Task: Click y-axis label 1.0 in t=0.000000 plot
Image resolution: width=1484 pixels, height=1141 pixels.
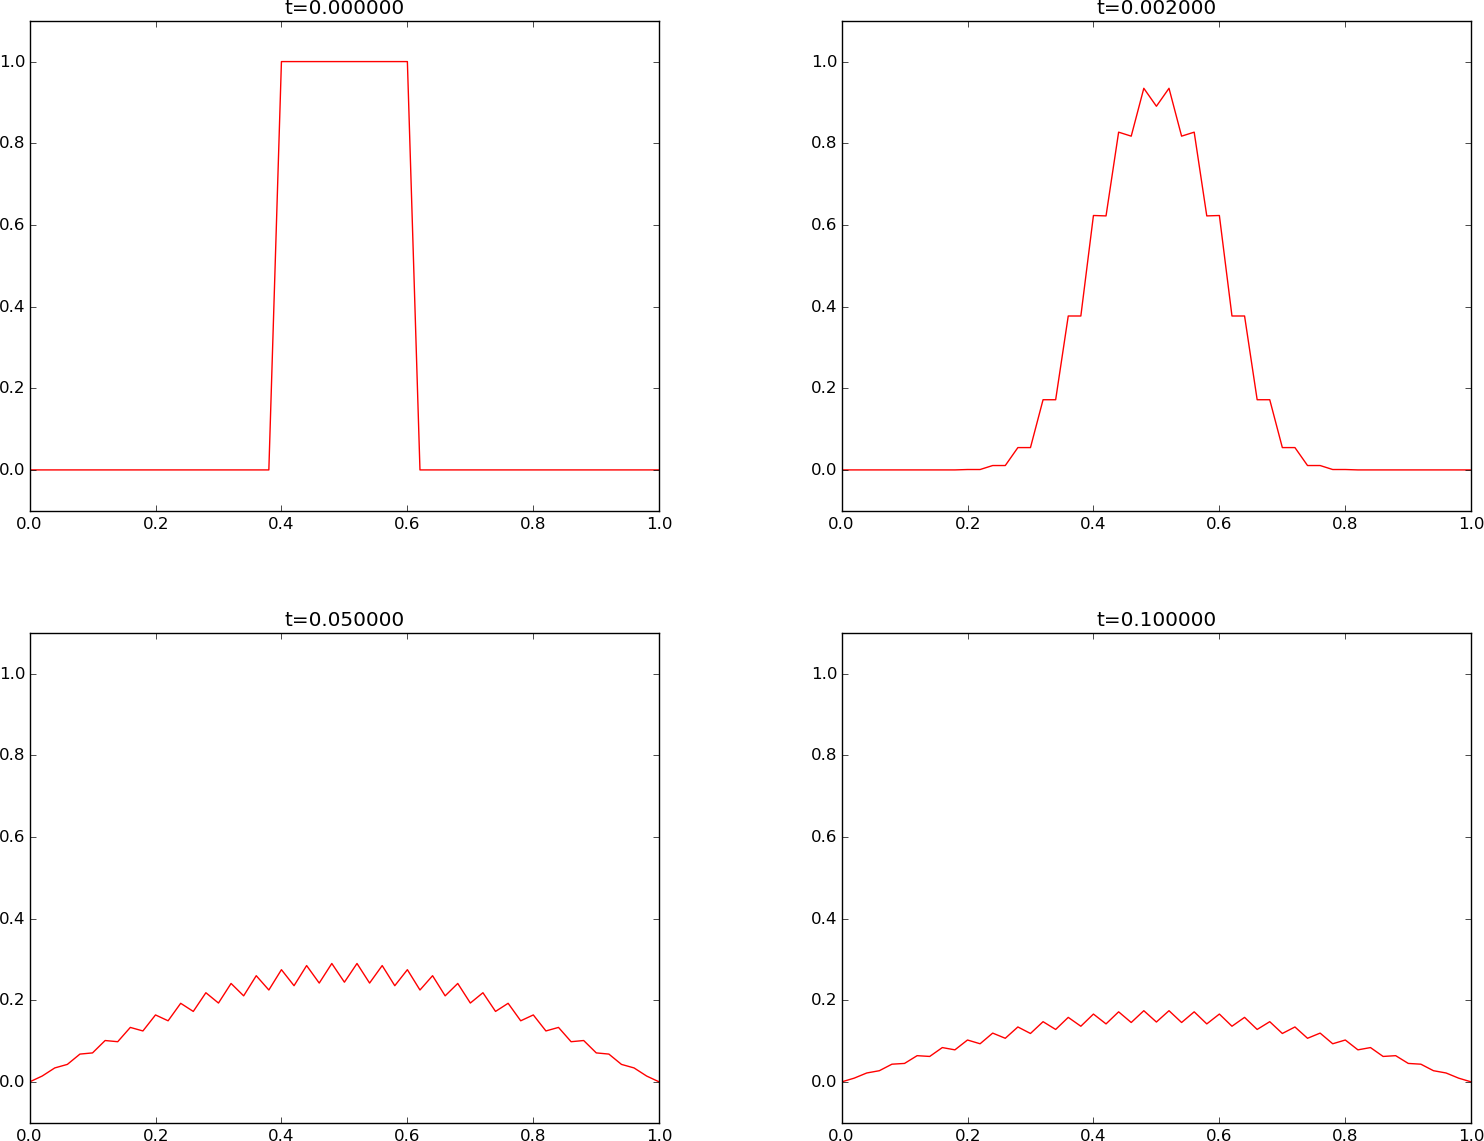Action: [13, 62]
